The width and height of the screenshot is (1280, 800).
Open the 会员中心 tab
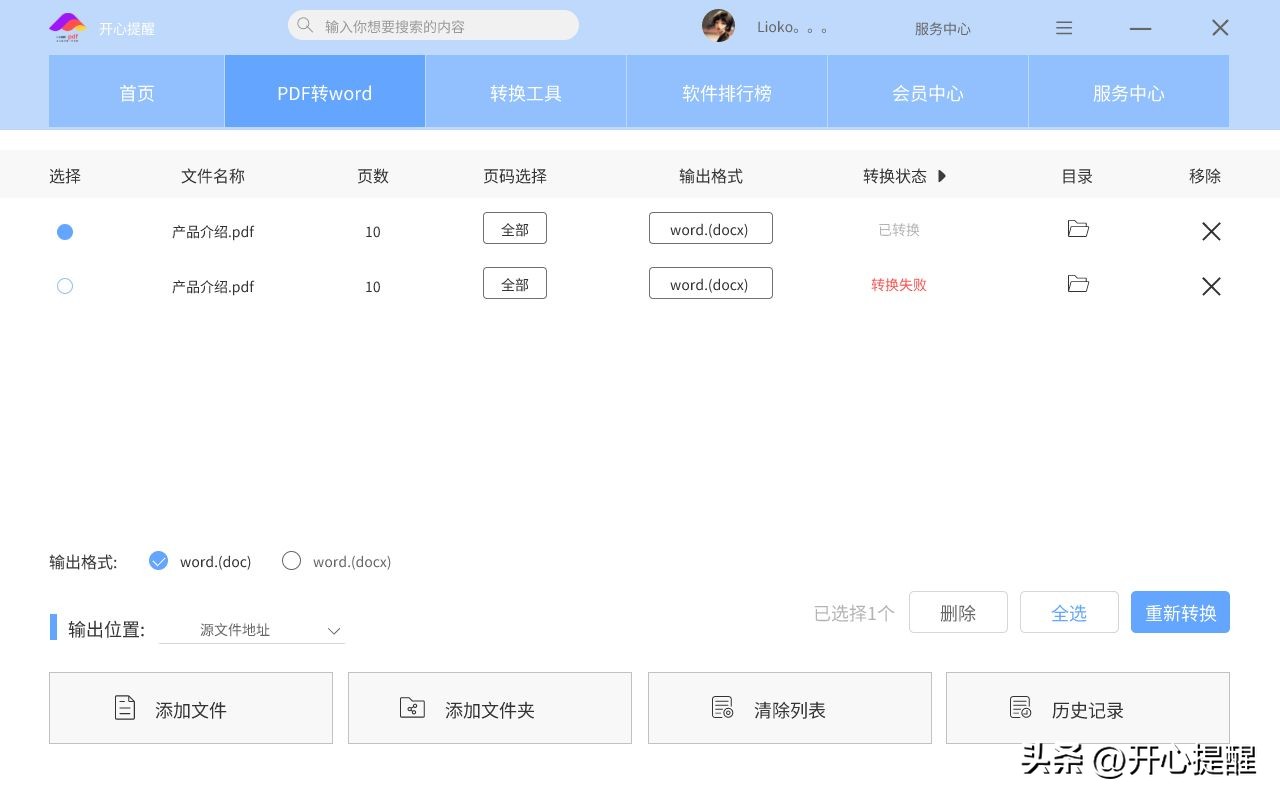click(x=927, y=92)
